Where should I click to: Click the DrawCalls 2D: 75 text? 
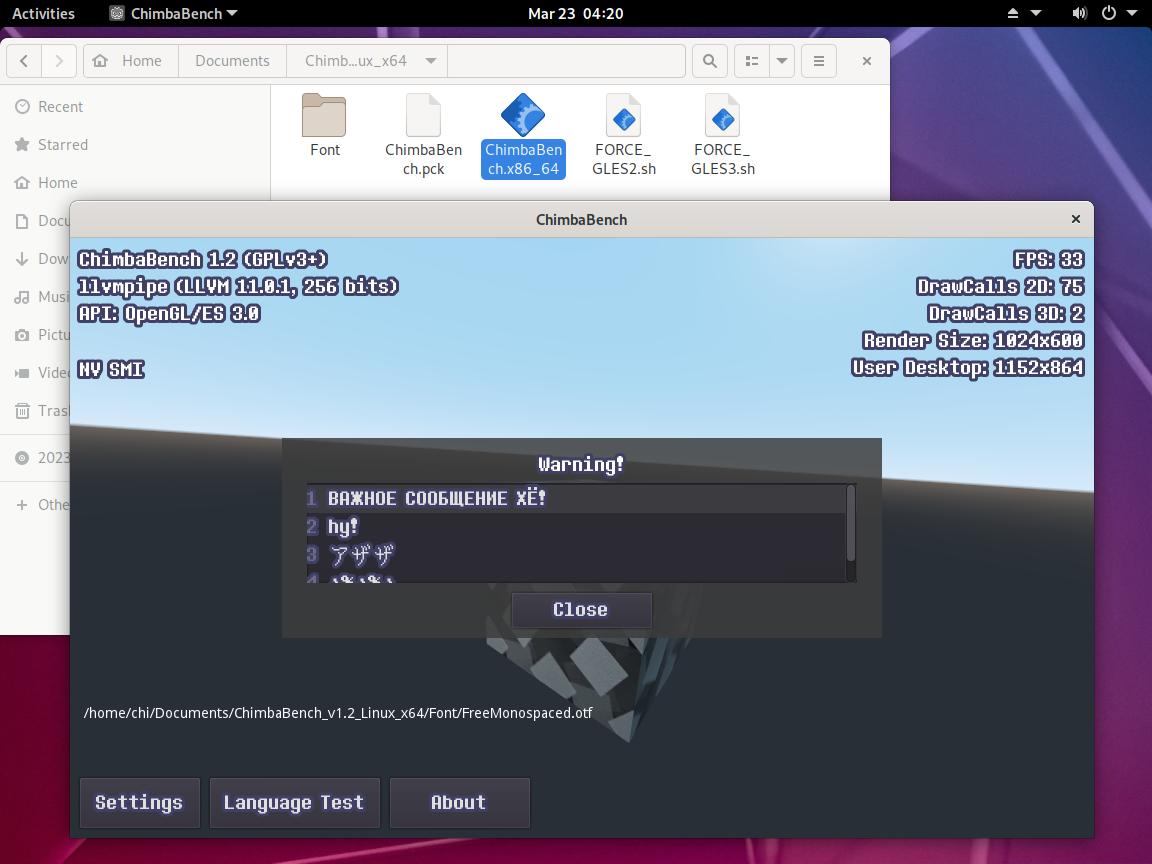click(1000, 287)
